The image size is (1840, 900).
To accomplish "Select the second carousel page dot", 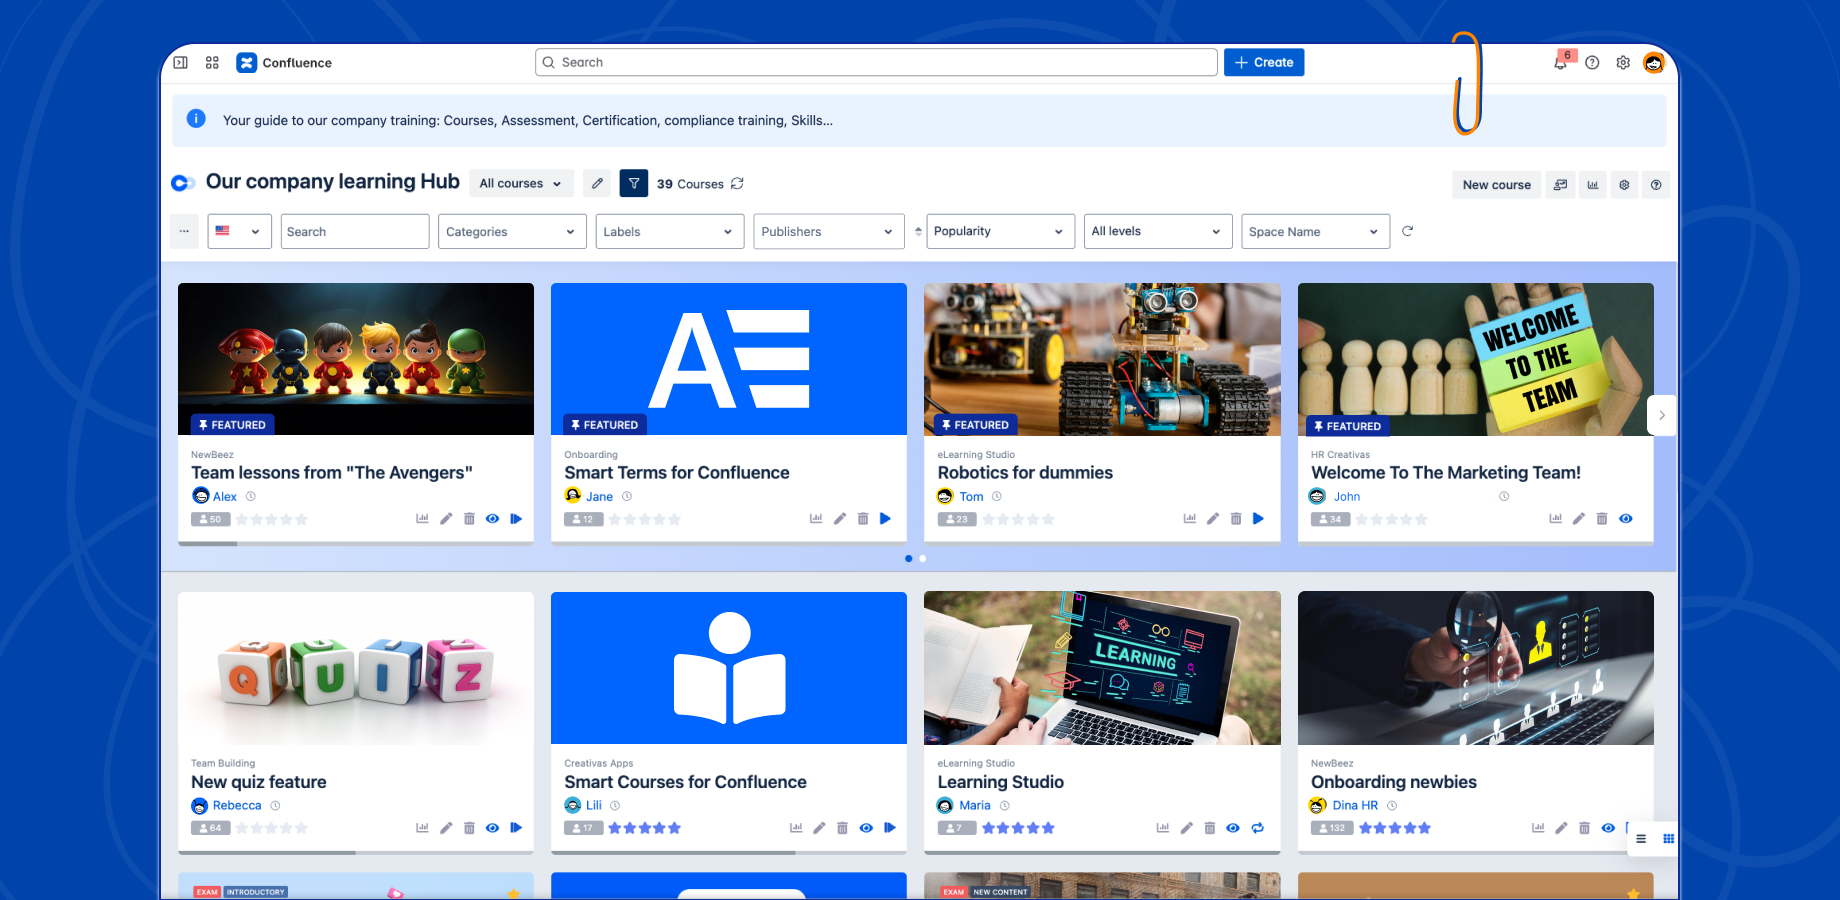I will [x=923, y=559].
